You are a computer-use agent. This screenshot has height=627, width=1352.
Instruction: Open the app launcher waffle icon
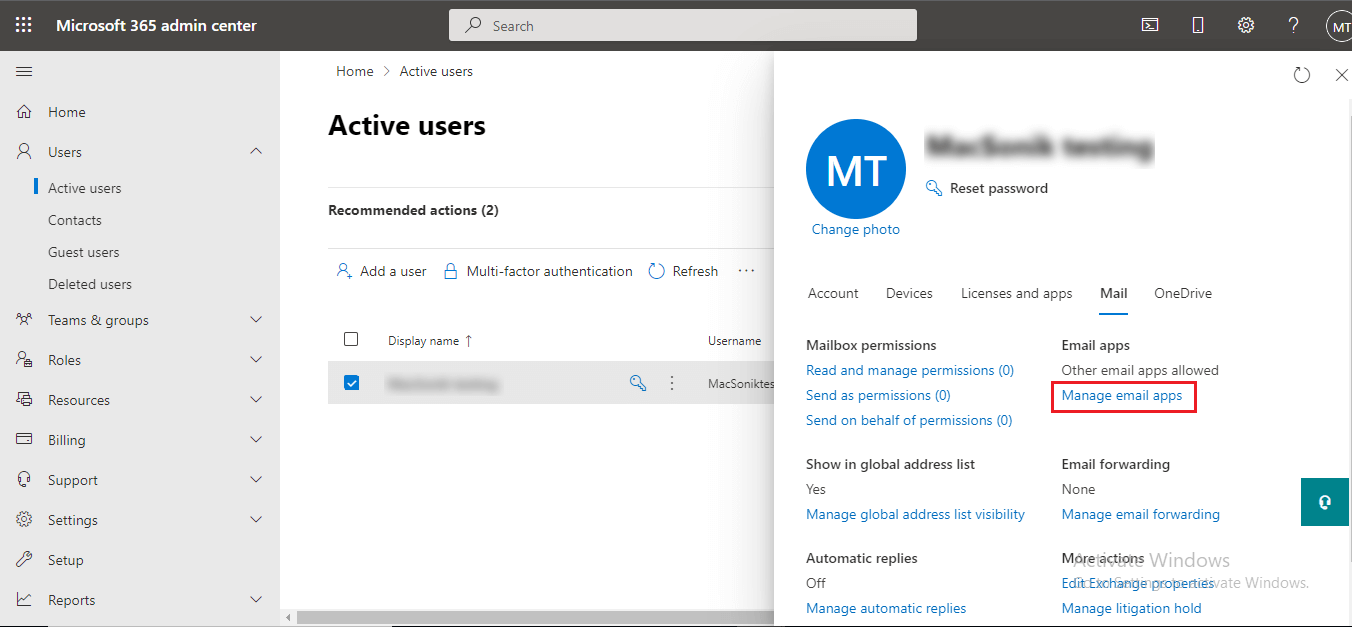(x=24, y=25)
